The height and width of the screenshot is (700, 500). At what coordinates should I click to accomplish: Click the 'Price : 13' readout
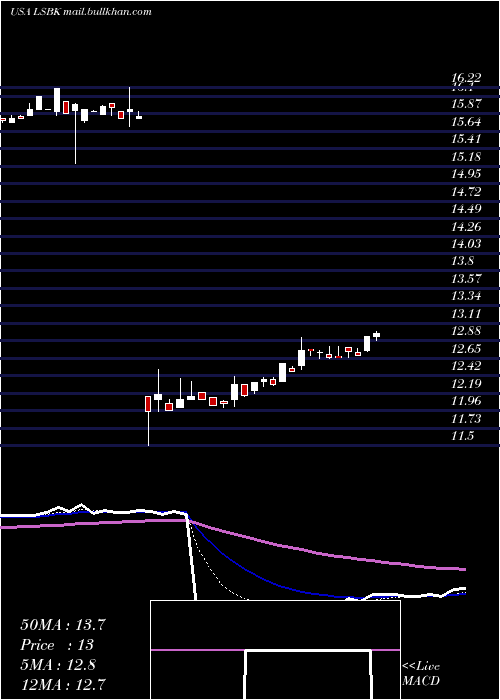(57, 645)
